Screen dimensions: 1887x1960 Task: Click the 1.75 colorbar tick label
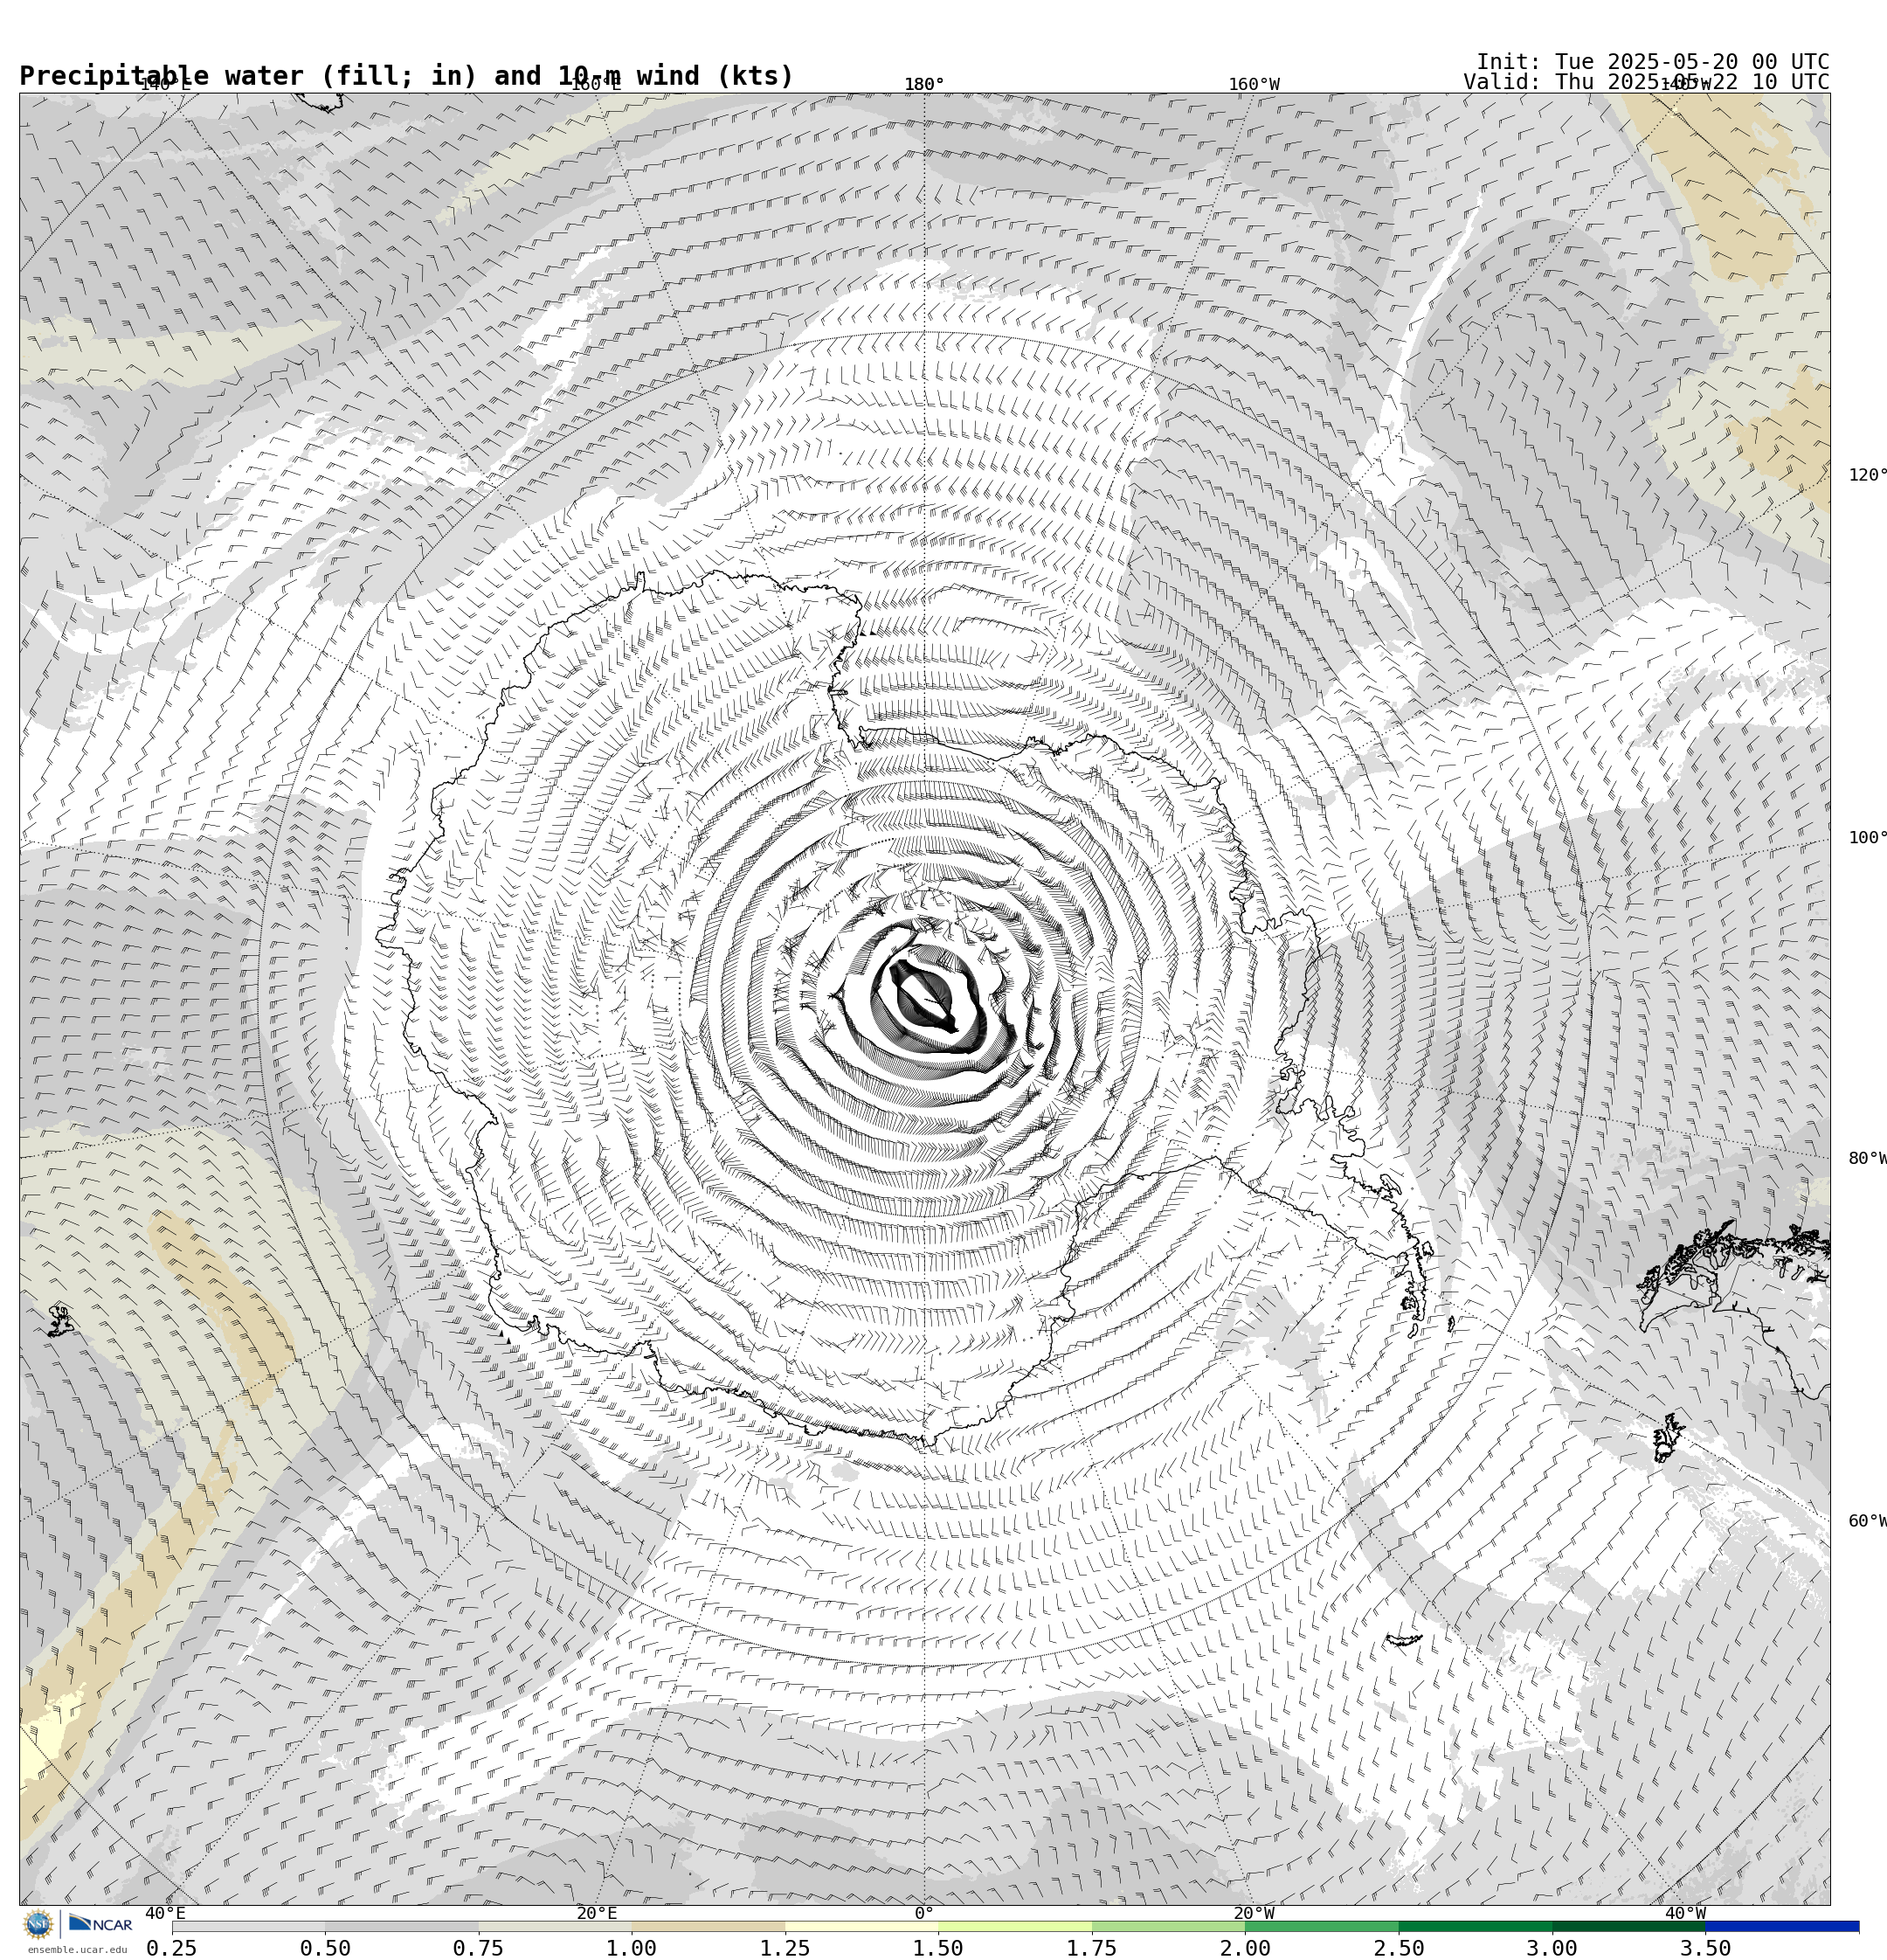click(x=1092, y=1948)
